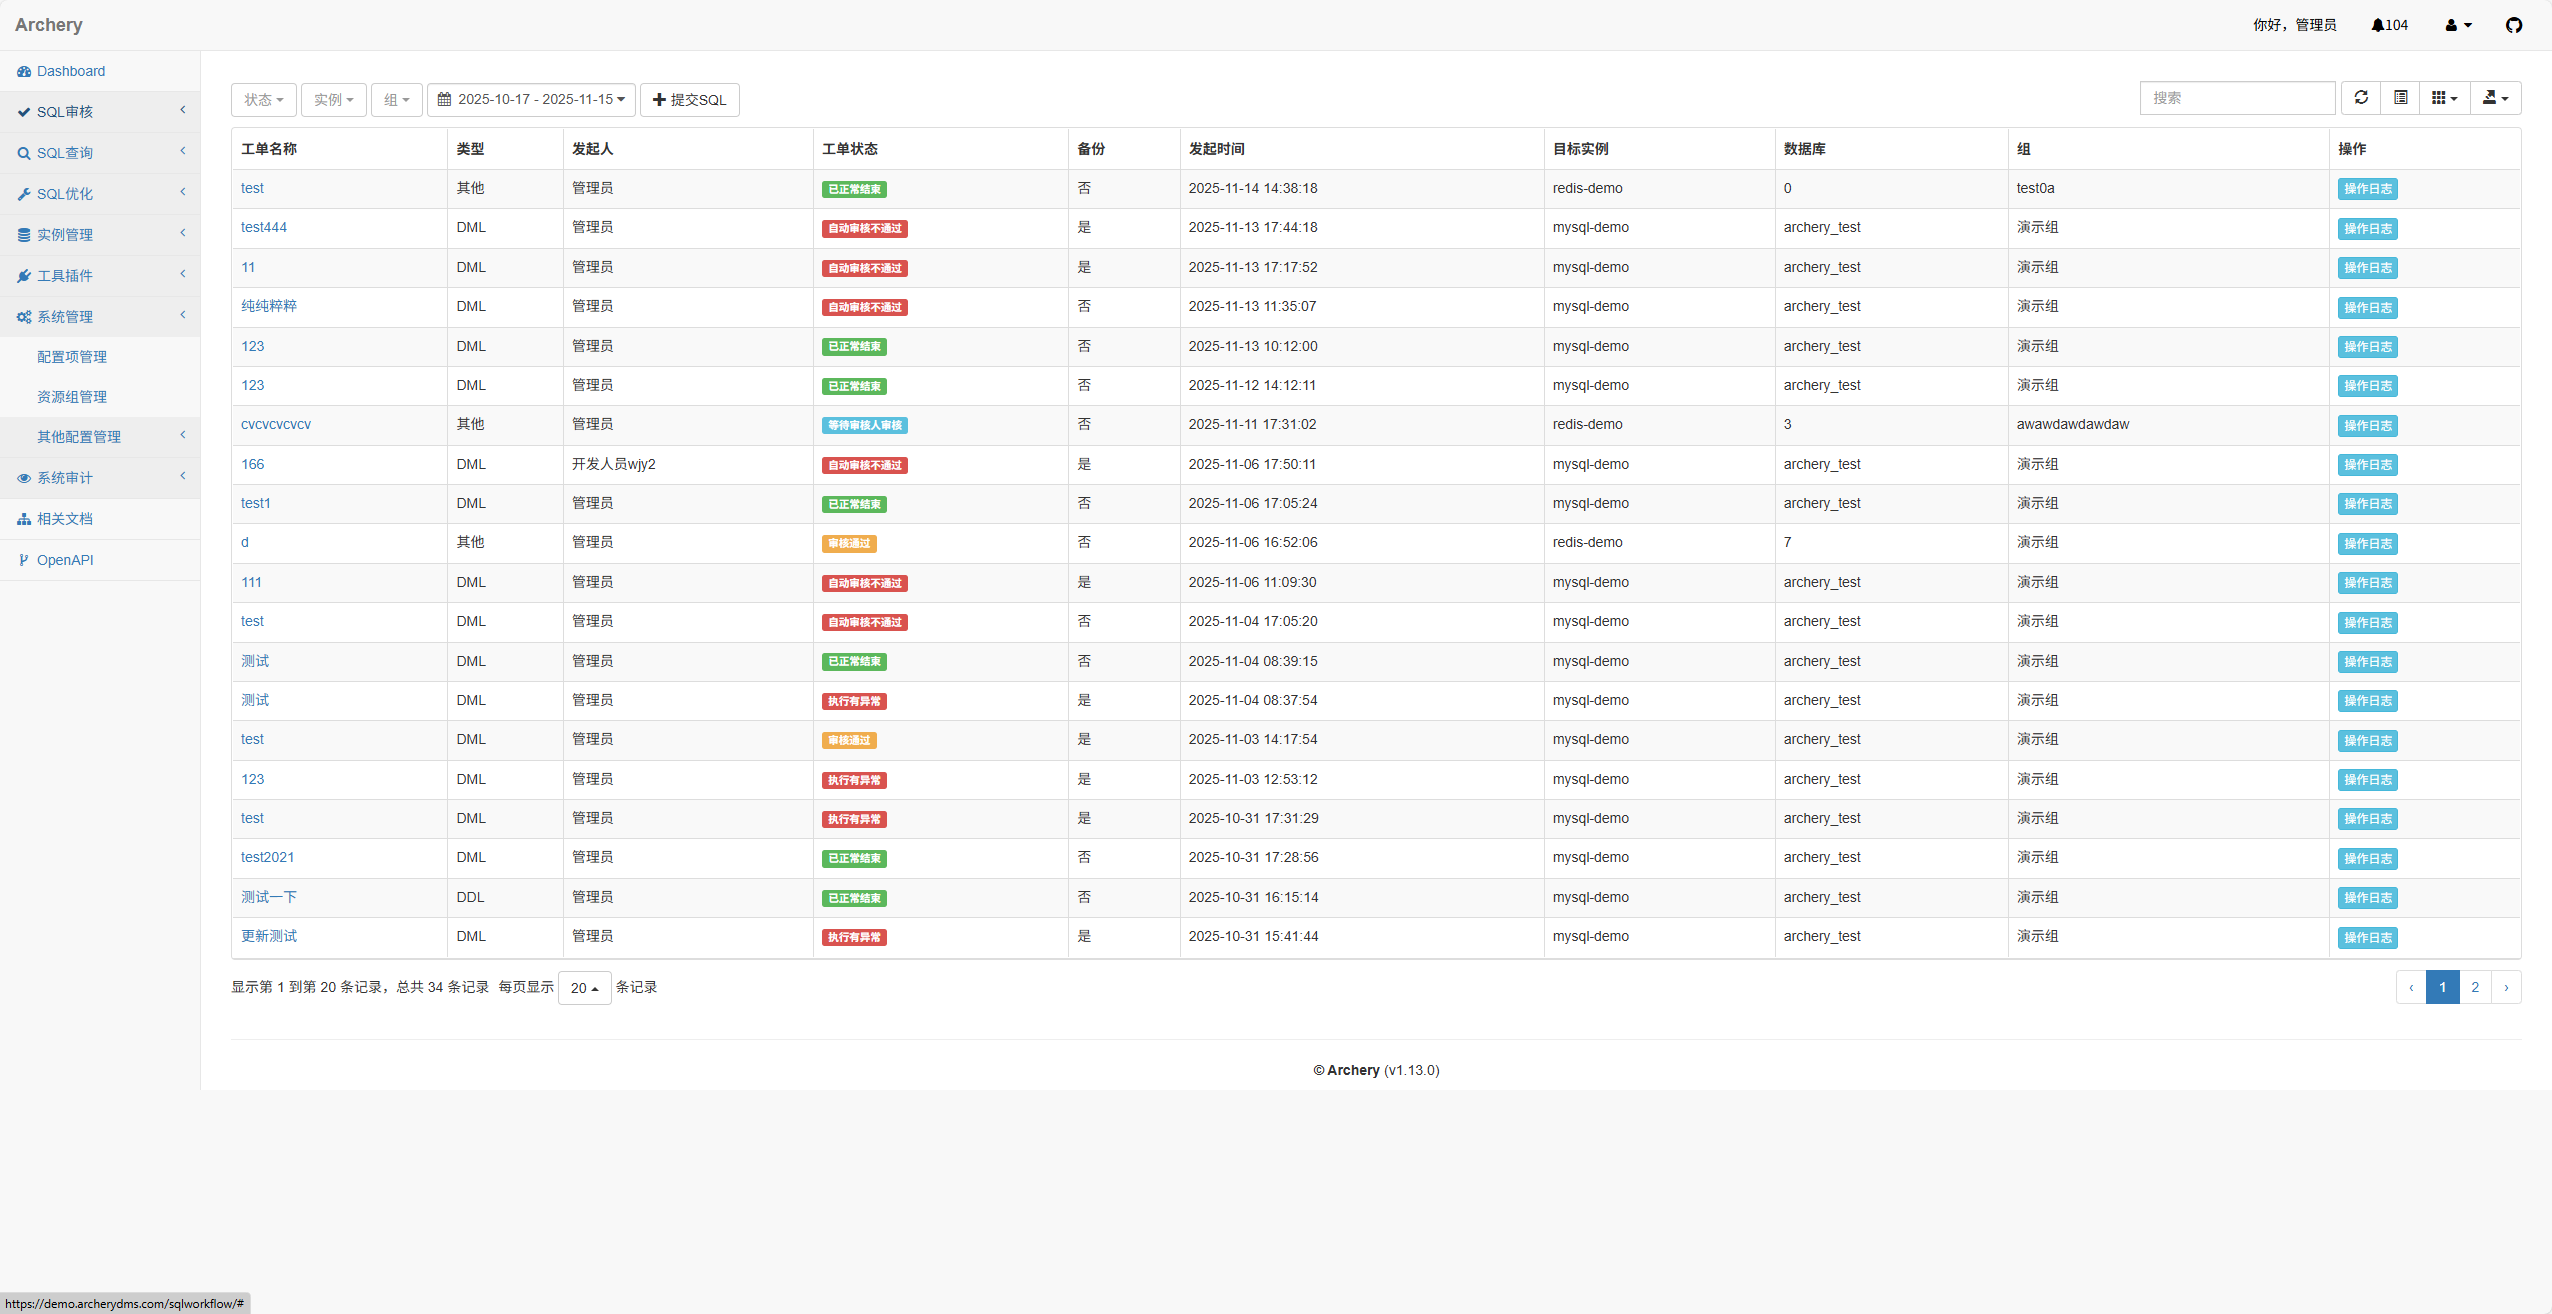Select 配置项管理 submenu item
The image size is (2552, 1314).
(72, 357)
